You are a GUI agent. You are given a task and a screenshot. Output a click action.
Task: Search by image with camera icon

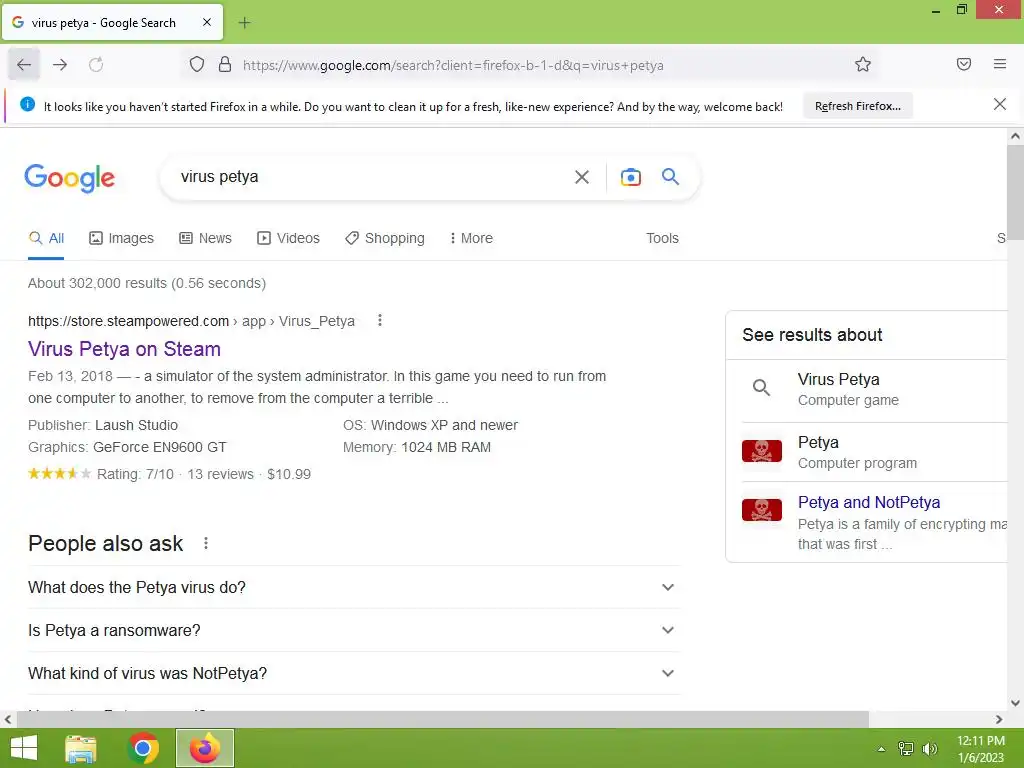pos(631,177)
